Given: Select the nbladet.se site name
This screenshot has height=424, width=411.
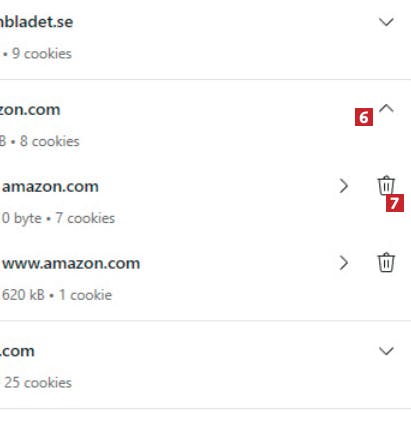Looking at the screenshot, I should (x=36, y=22).
